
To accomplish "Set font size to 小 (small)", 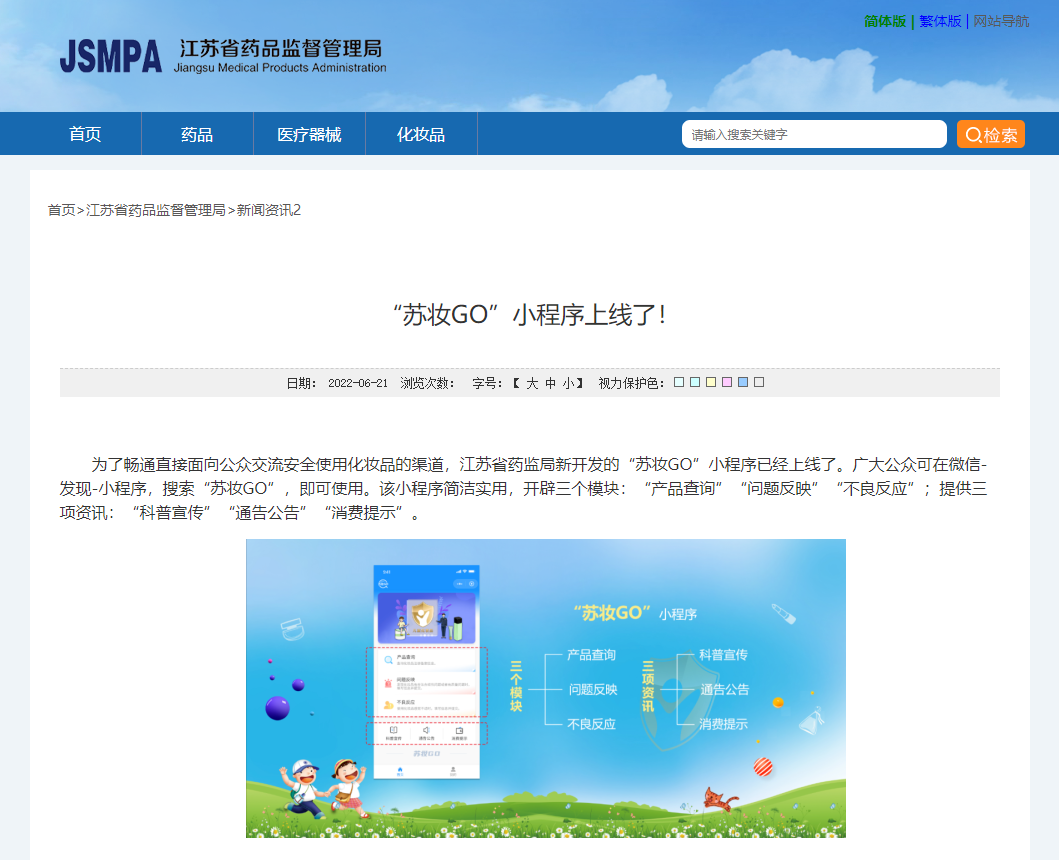I will (567, 383).
